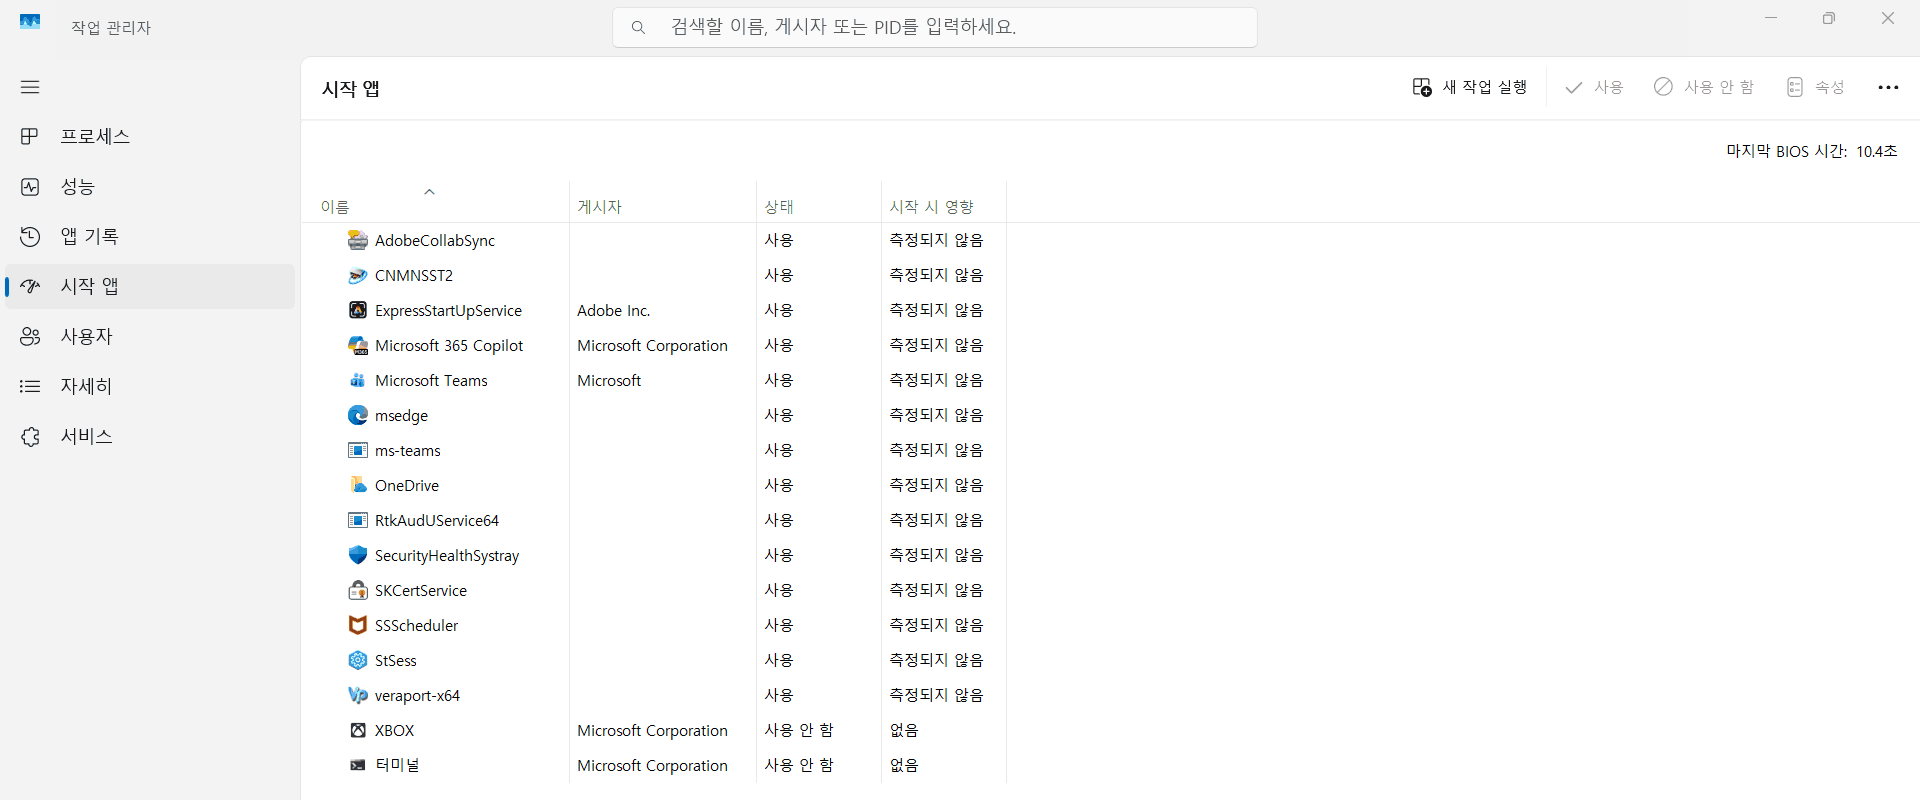Select the 시작 앱 tab
1920x800 pixels.
point(150,286)
